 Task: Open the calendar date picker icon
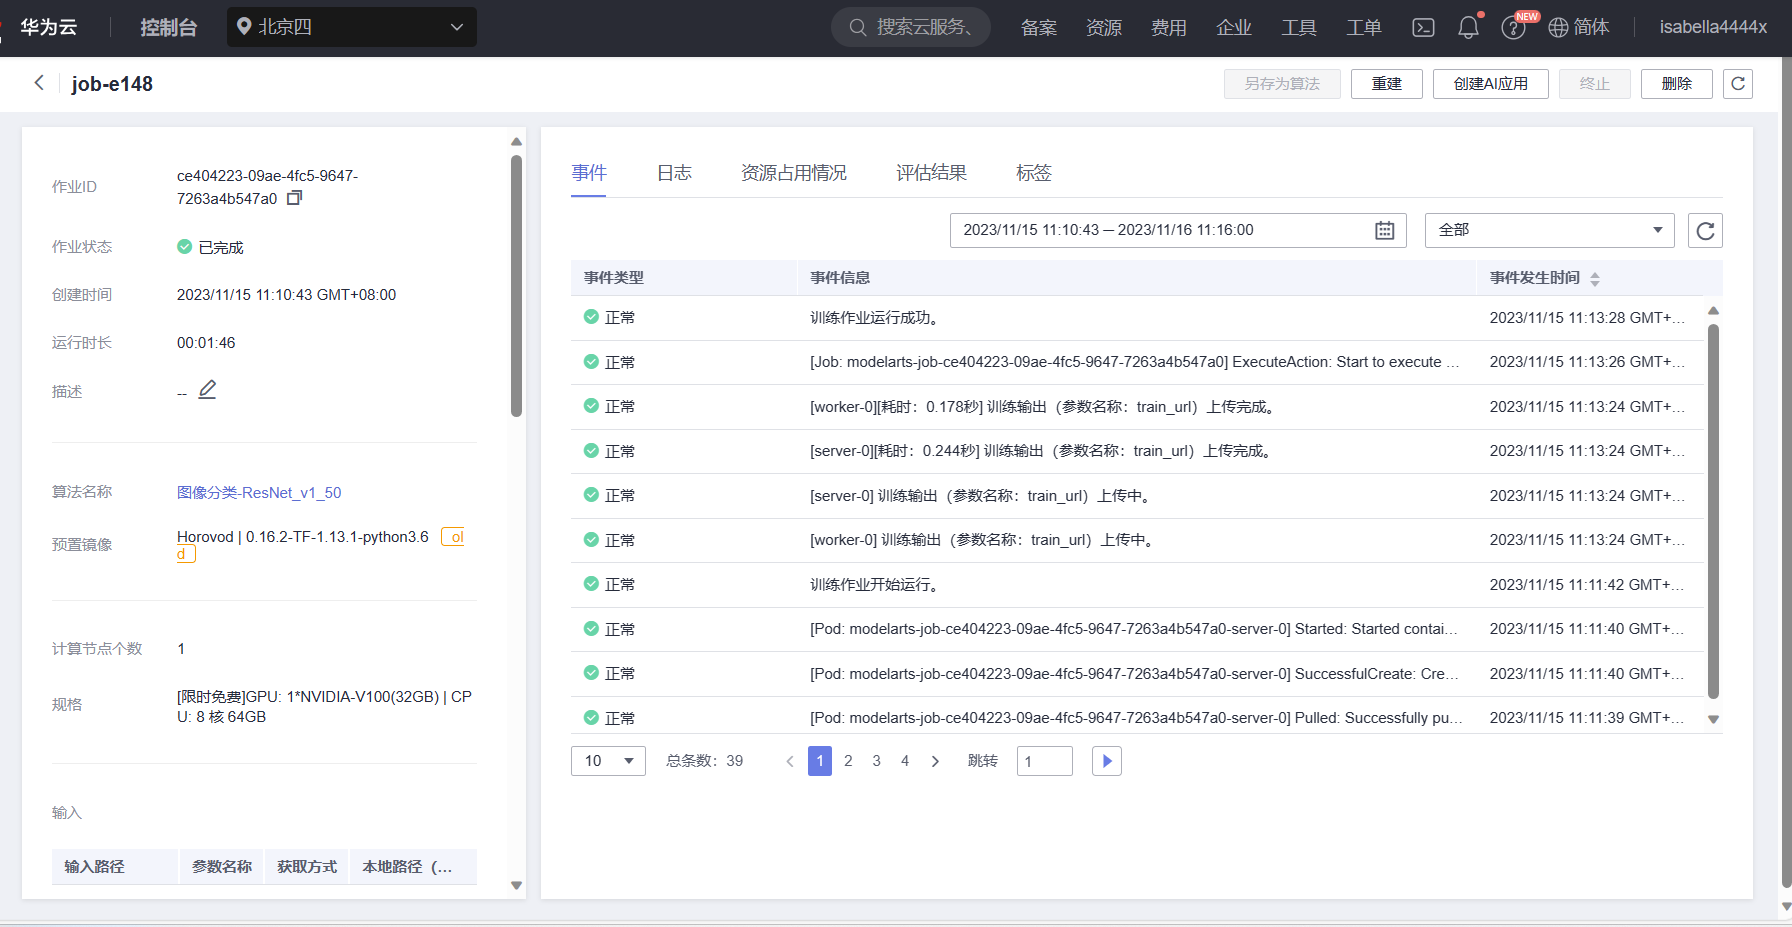(1384, 231)
